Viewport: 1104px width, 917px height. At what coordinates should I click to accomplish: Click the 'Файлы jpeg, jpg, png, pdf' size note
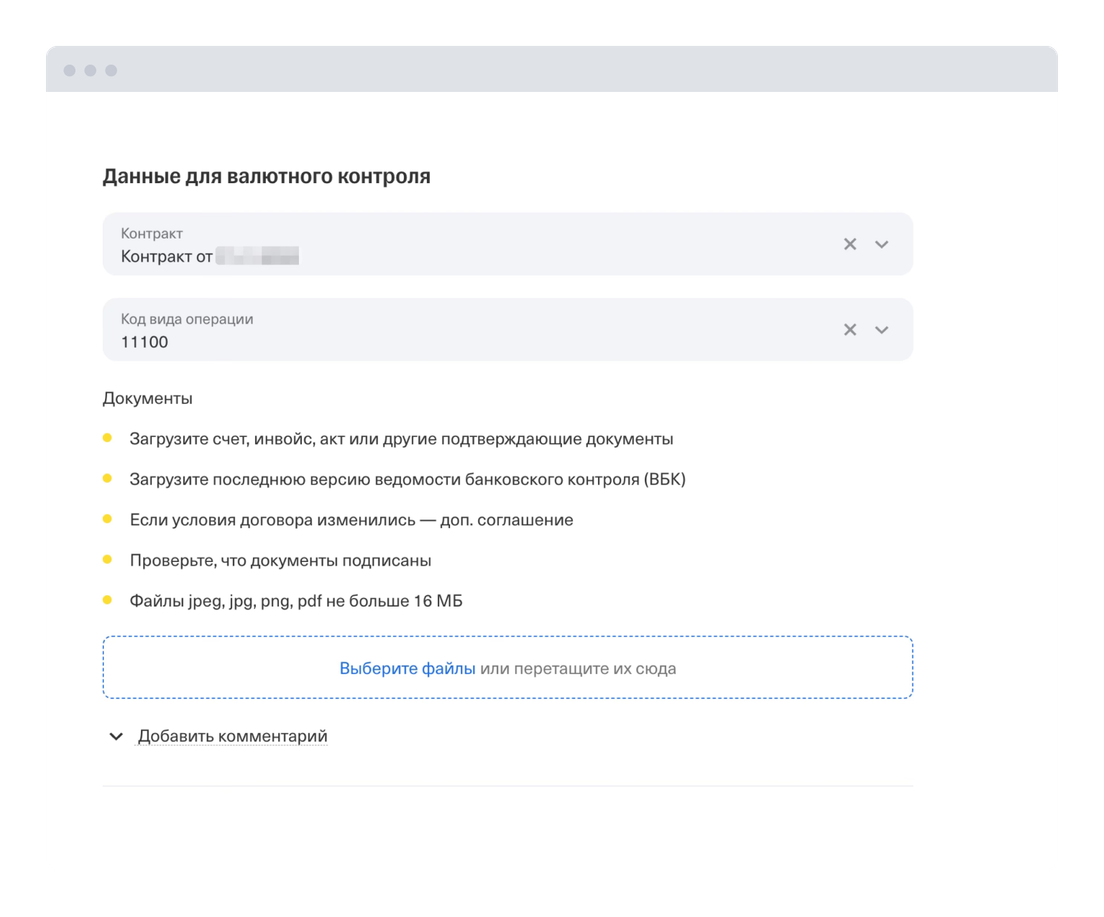[x=296, y=601]
